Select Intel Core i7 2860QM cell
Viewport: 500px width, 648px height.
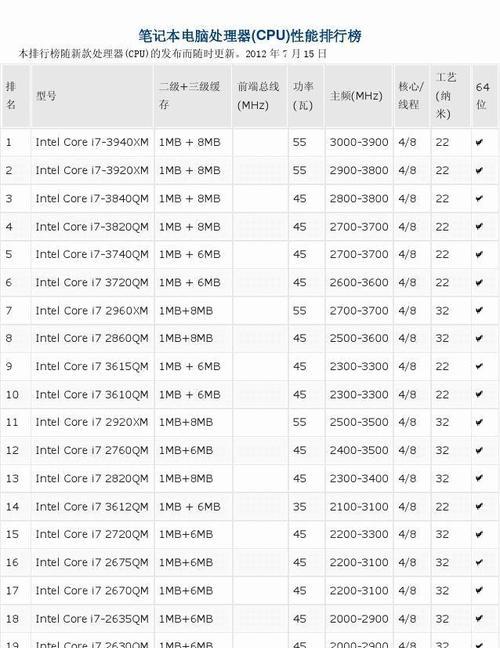point(92,338)
